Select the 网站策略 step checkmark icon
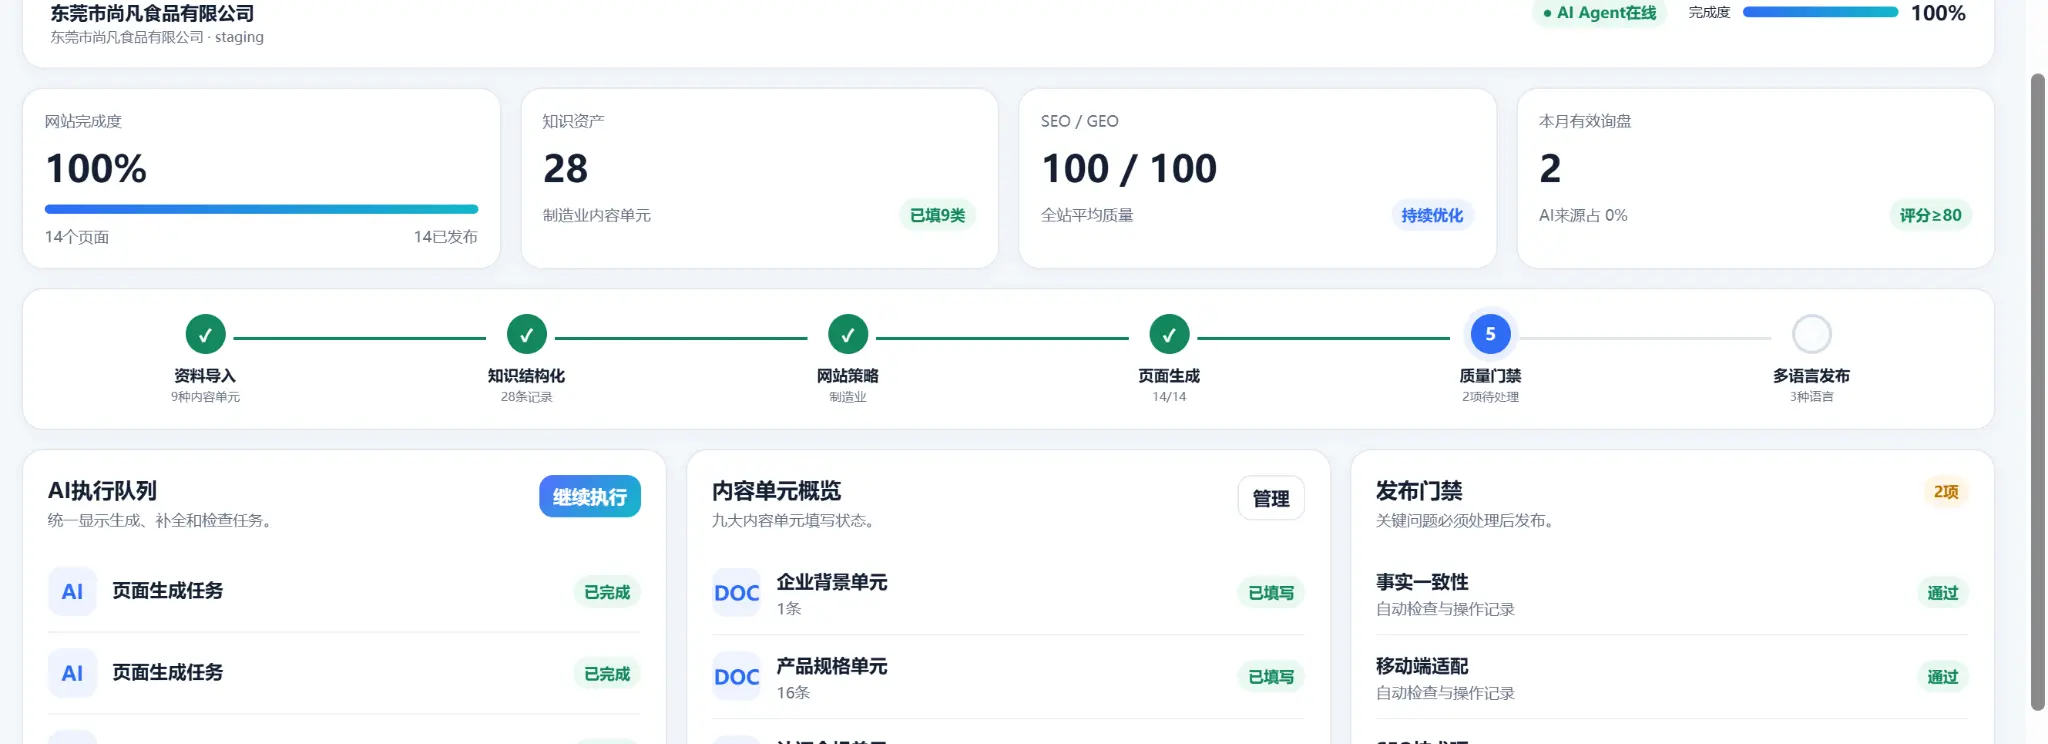 (848, 335)
